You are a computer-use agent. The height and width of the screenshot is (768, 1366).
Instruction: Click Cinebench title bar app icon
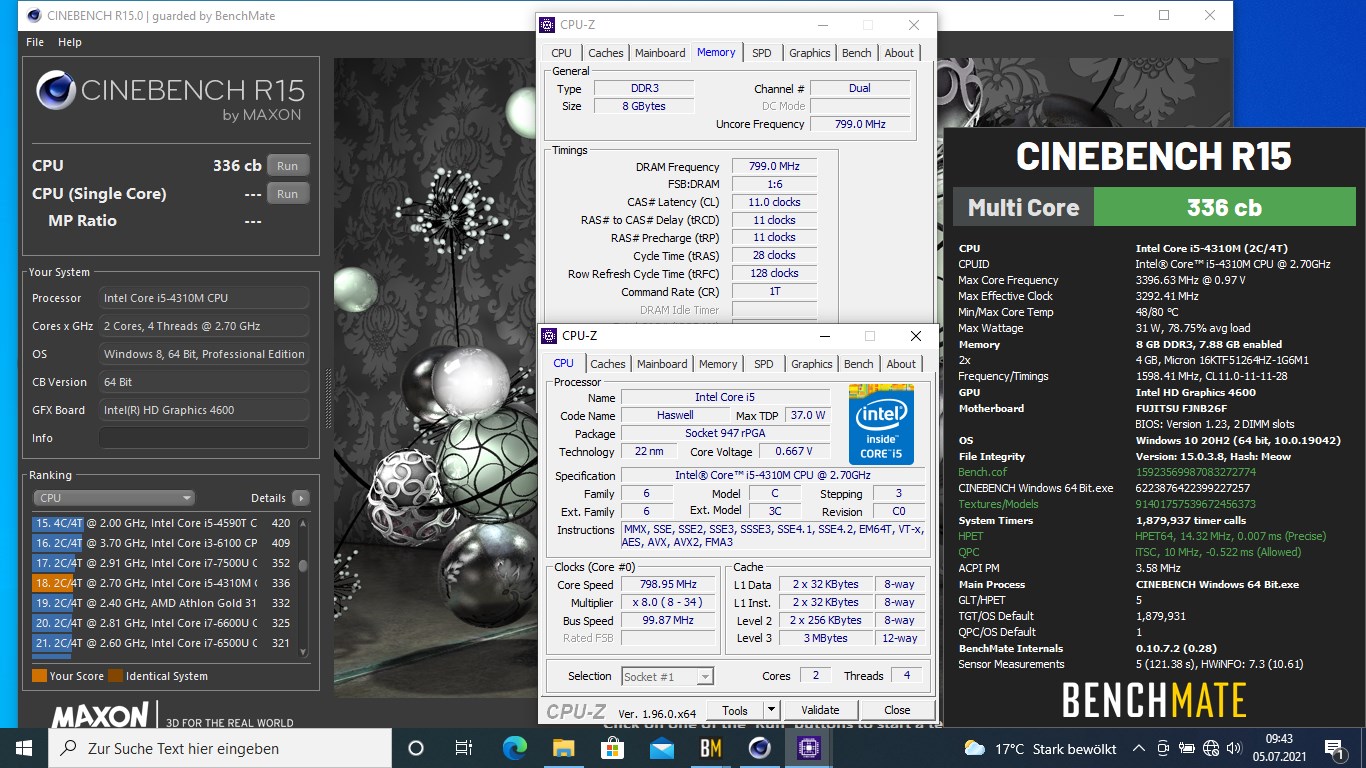(x=34, y=15)
